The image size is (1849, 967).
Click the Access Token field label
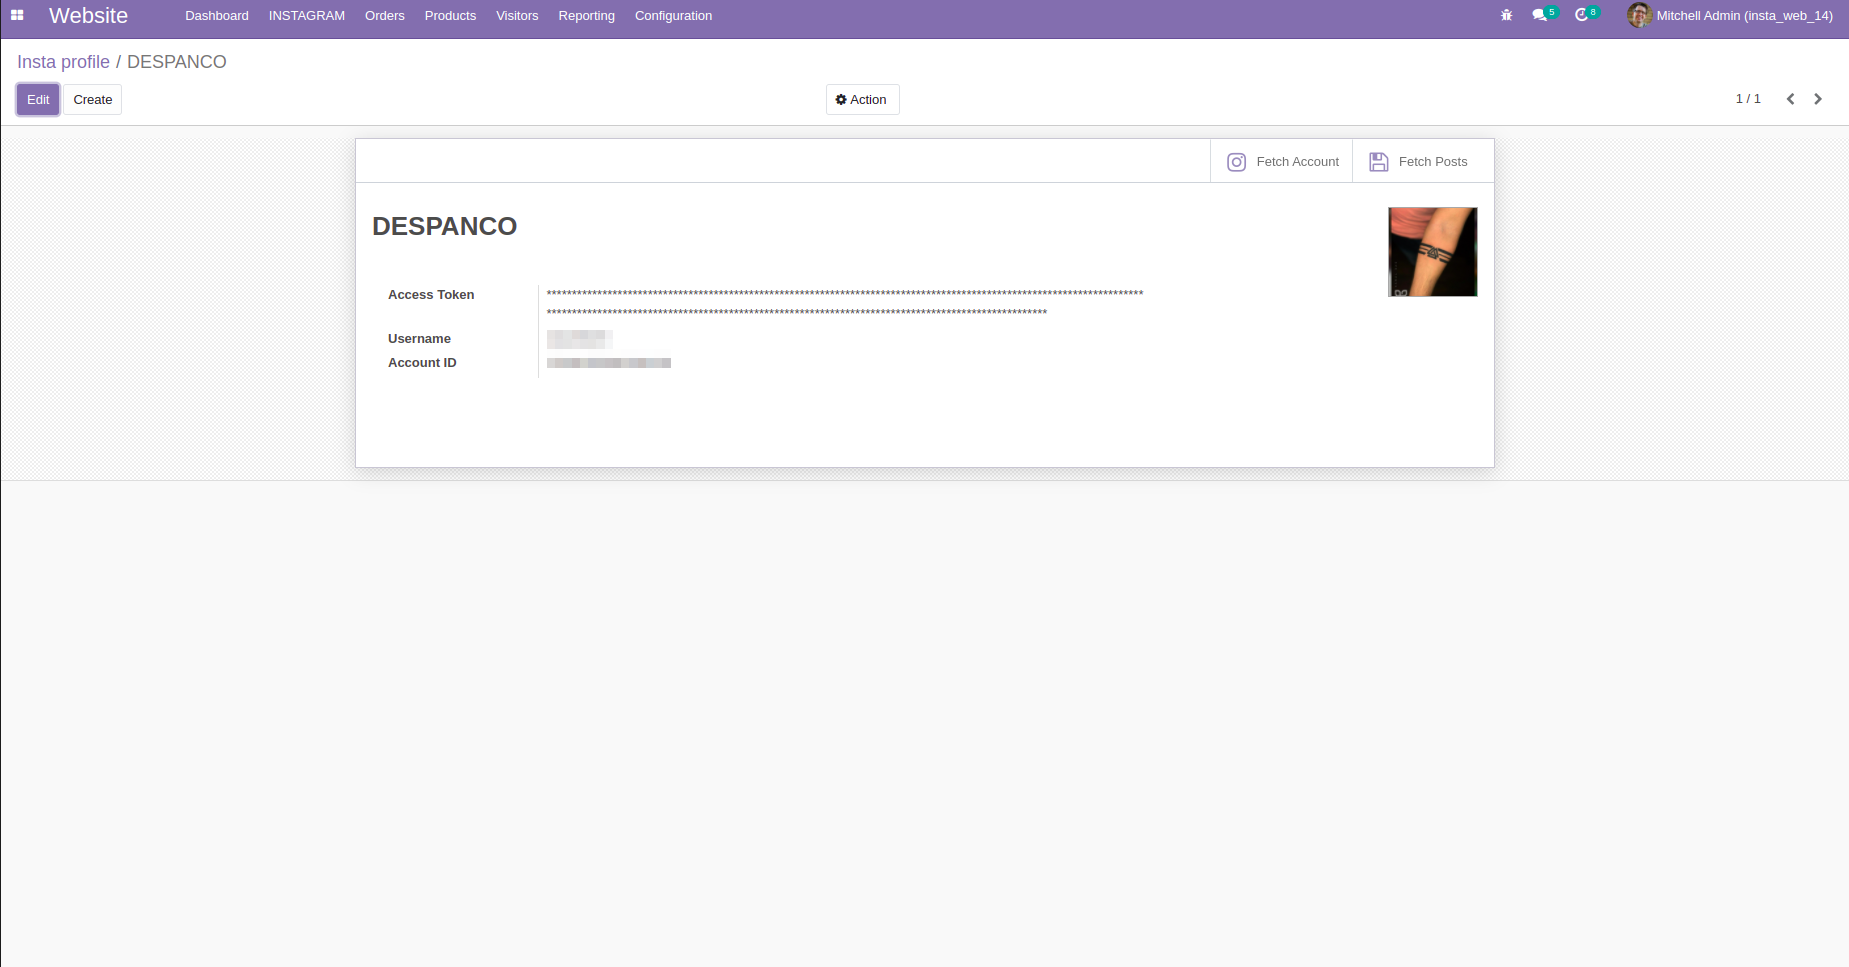coord(431,295)
